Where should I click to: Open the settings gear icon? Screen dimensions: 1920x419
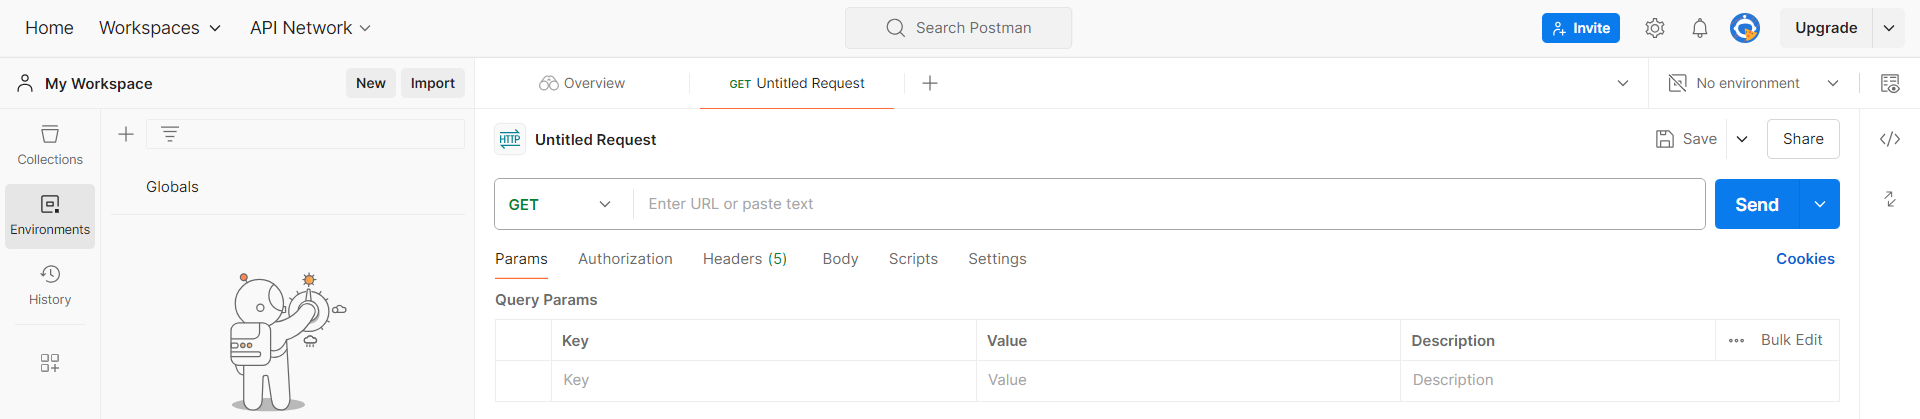(1655, 28)
